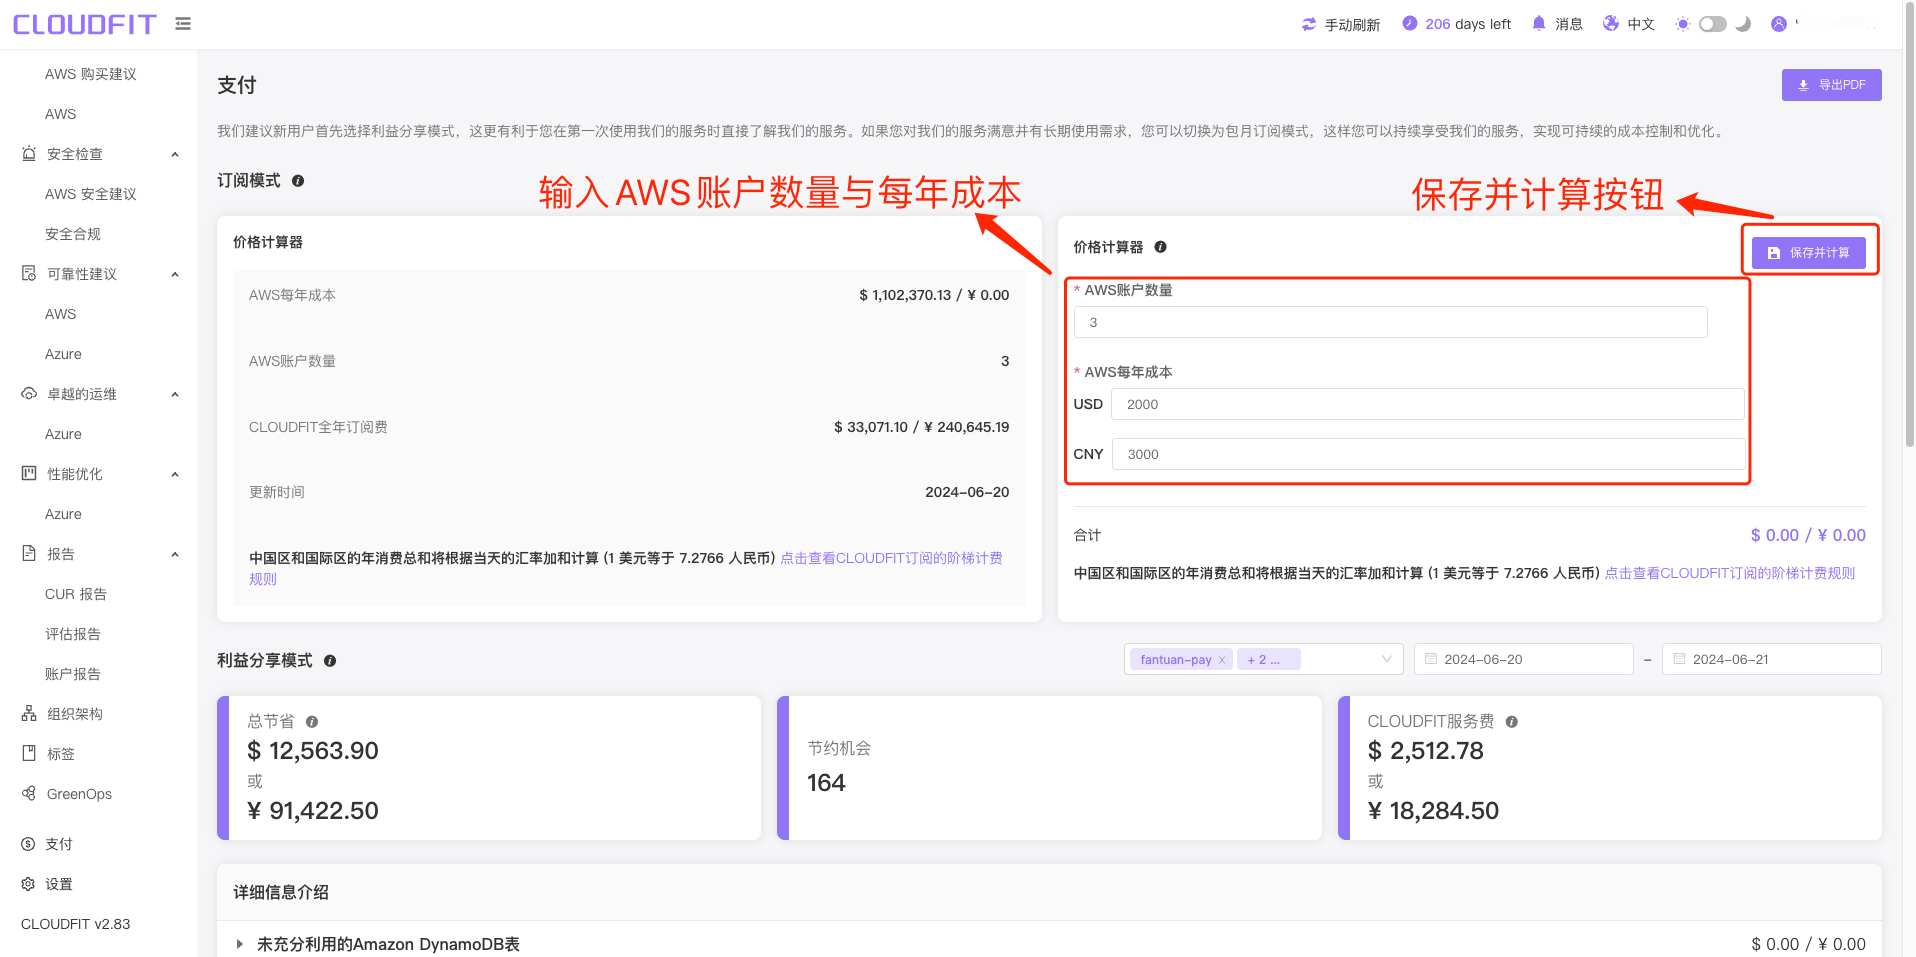Click info icon beside right 价格计算器 title
This screenshot has height=957, width=1916.
click(1161, 247)
